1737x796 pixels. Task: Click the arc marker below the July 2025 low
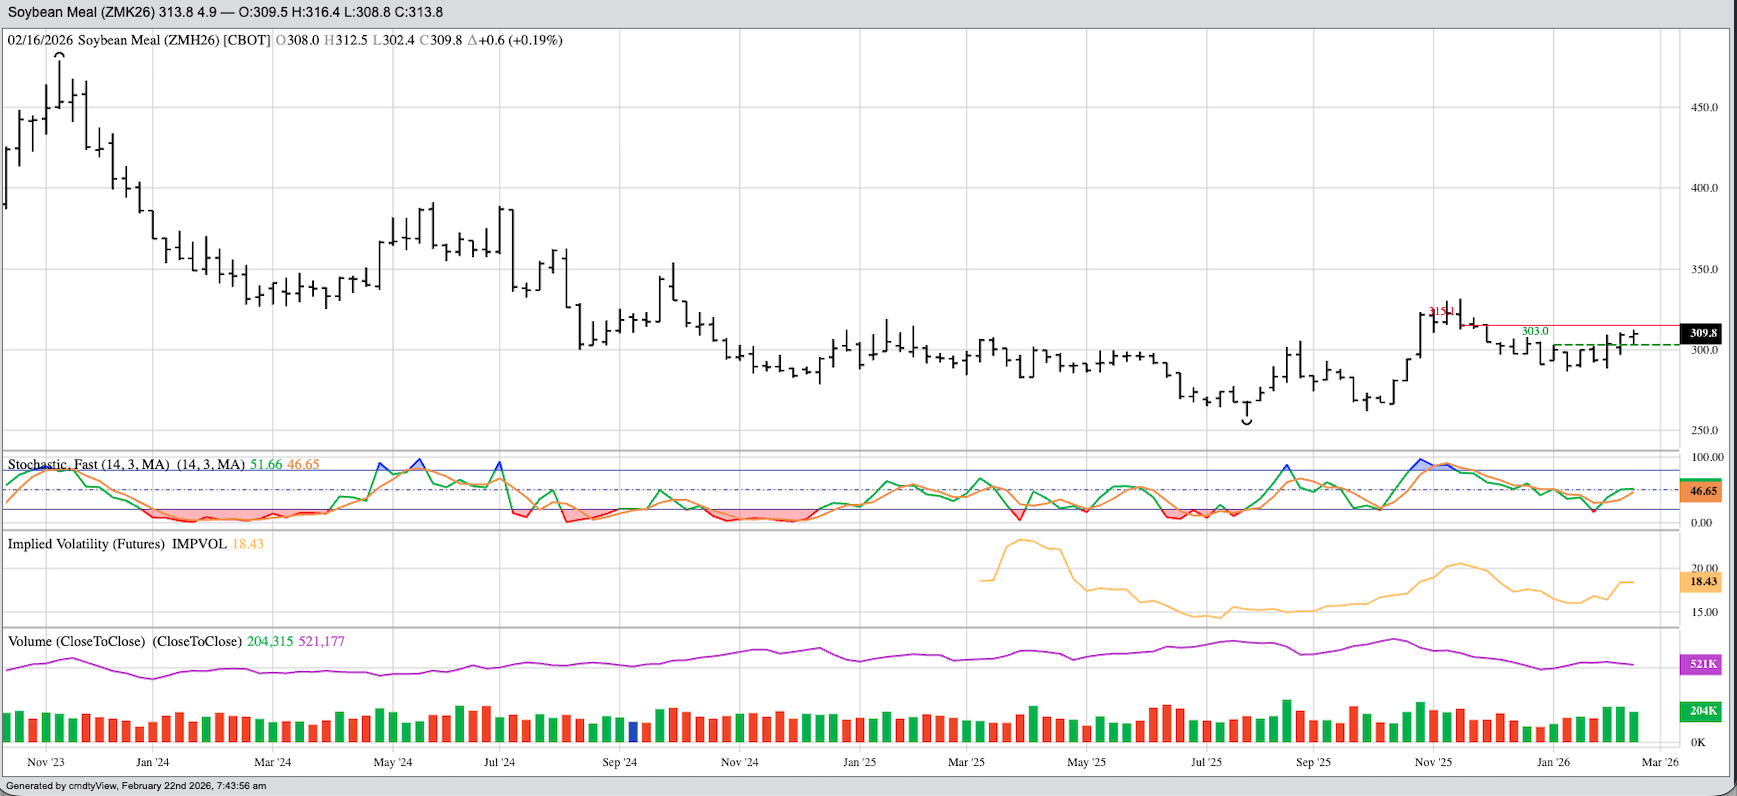(x=1246, y=423)
